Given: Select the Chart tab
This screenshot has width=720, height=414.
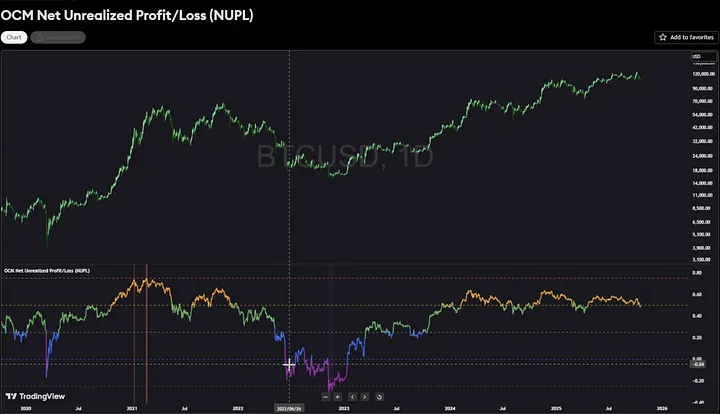Looking at the screenshot, I should coord(15,37).
